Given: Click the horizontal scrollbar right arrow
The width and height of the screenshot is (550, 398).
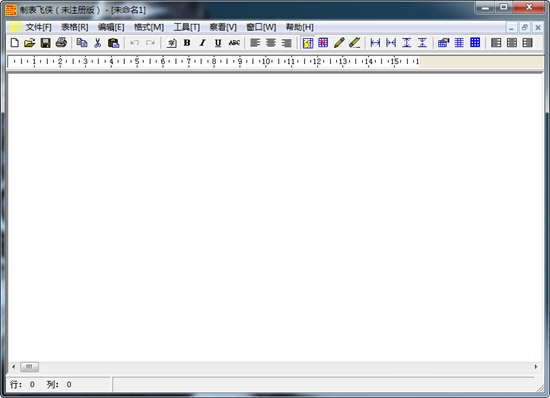Looking at the screenshot, I should coord(536,367).
